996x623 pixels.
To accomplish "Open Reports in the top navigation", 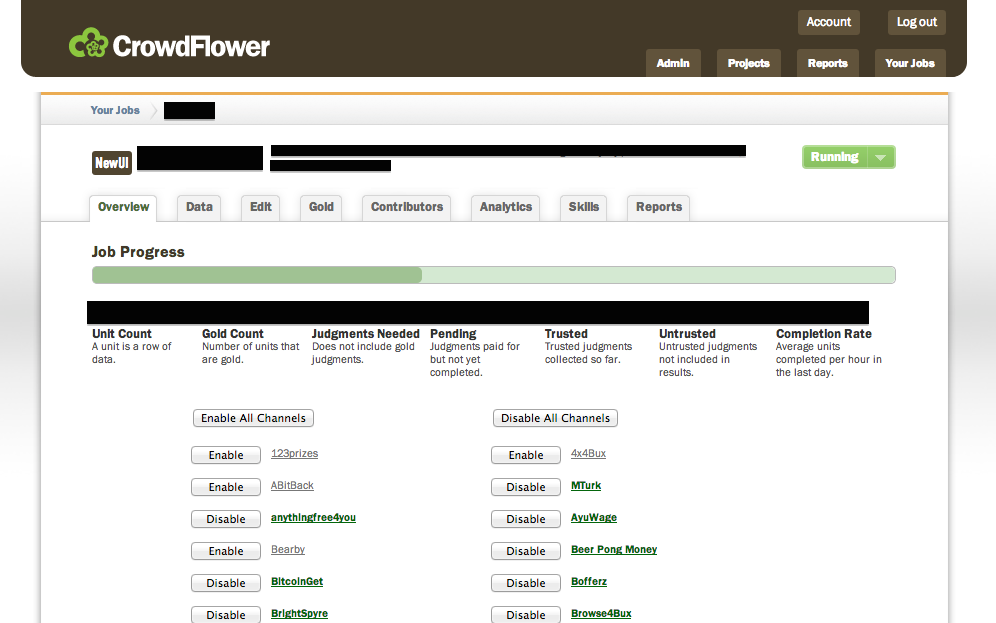I will (x=828, y=64).
